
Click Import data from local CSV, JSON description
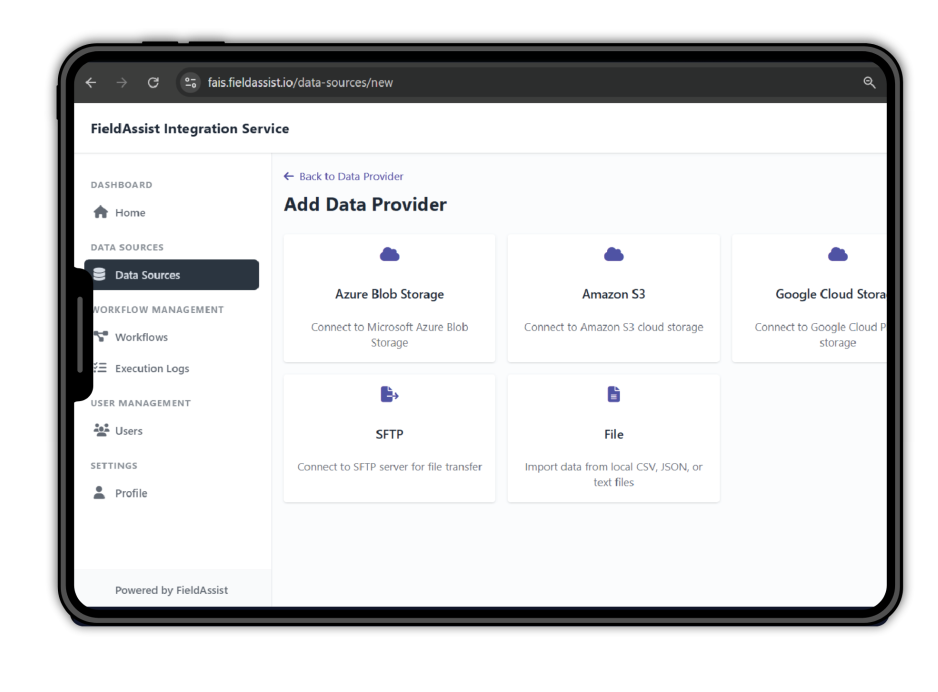(614, 474)
